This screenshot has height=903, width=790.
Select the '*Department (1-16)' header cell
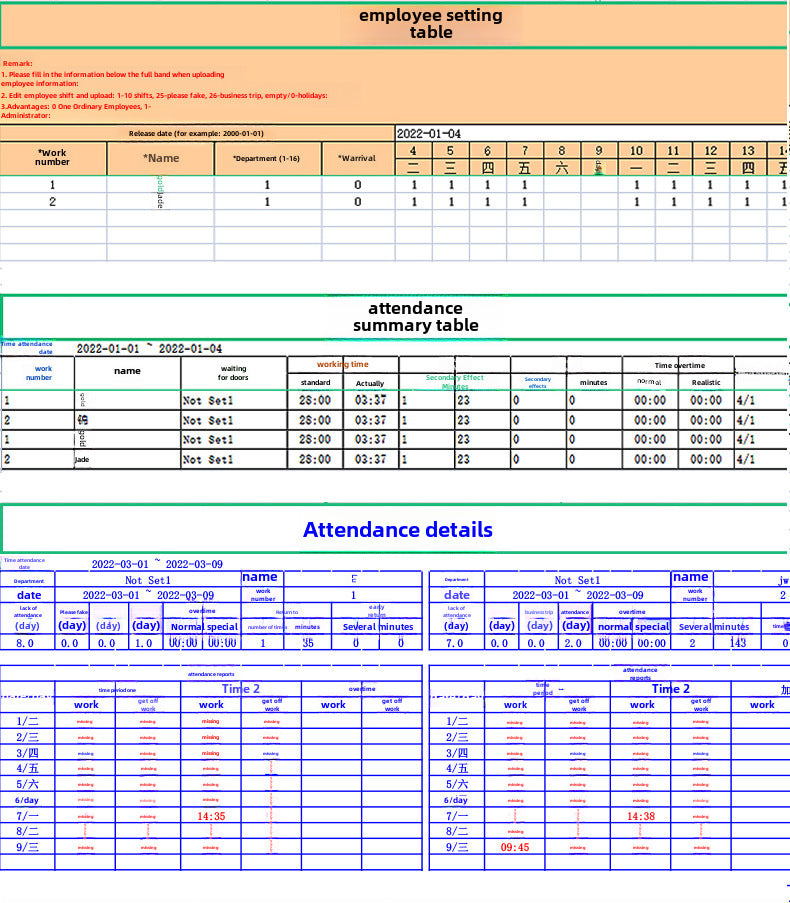pos(267,158)
